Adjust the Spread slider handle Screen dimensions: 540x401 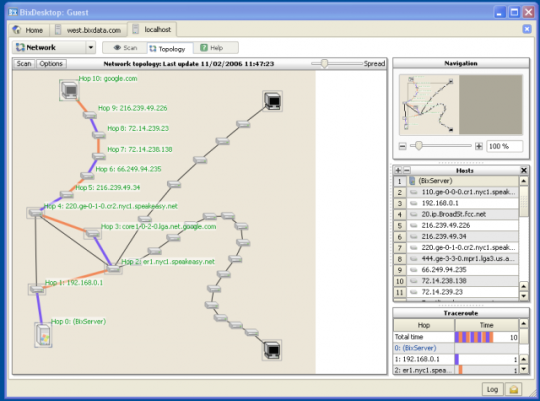tap(324, 63)
